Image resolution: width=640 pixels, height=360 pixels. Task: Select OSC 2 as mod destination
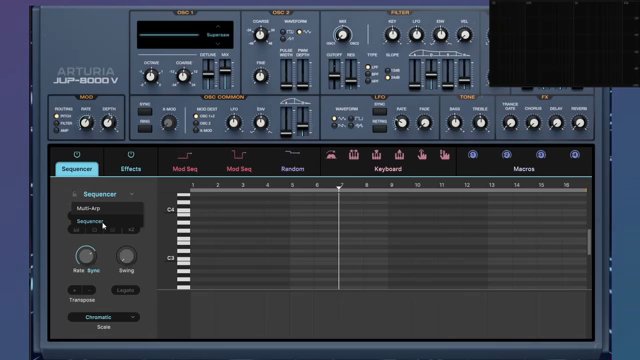tap(196, 123)
